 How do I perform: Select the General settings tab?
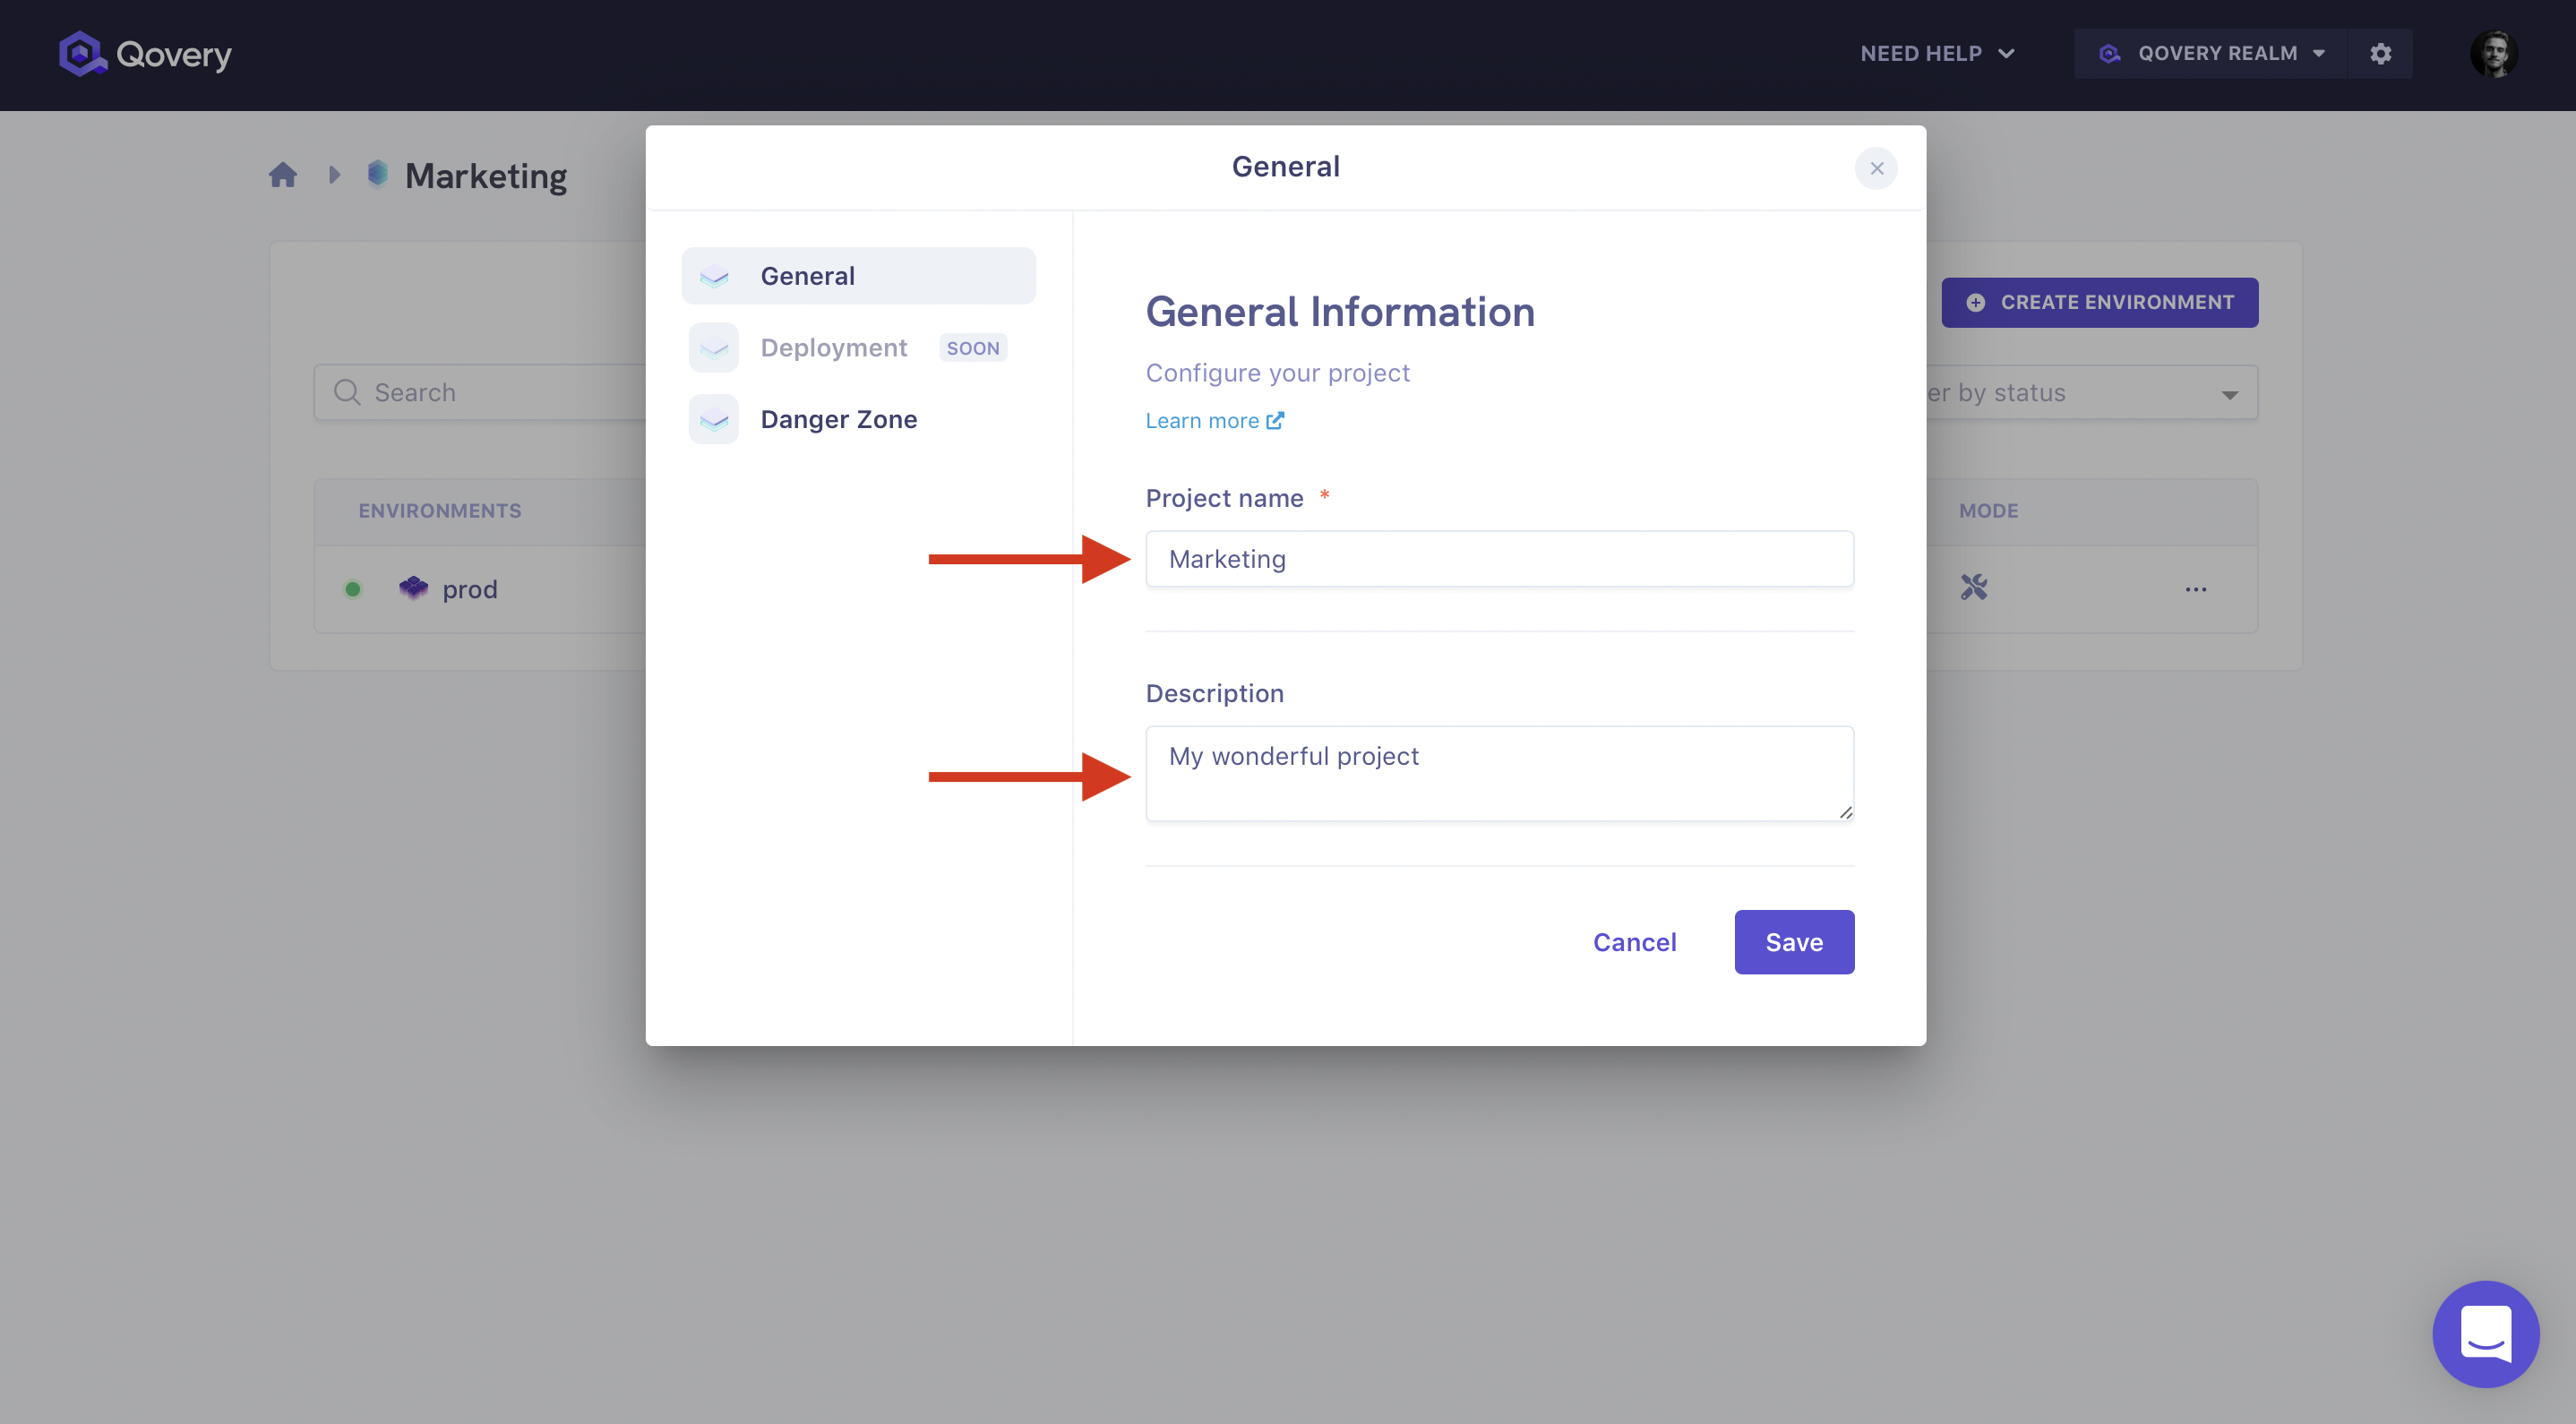(x=858, y=276)
